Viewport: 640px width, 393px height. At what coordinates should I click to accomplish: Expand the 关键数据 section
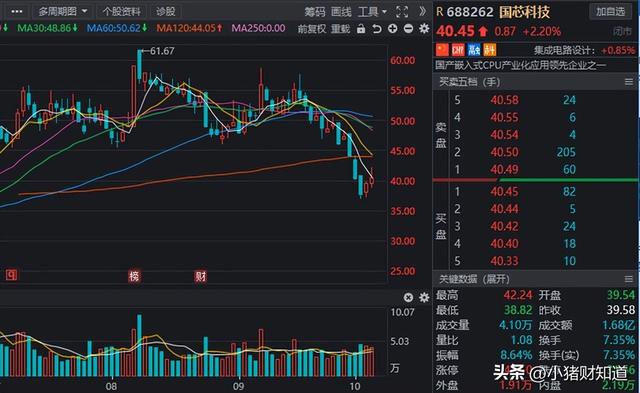click(x=474, y=279)
